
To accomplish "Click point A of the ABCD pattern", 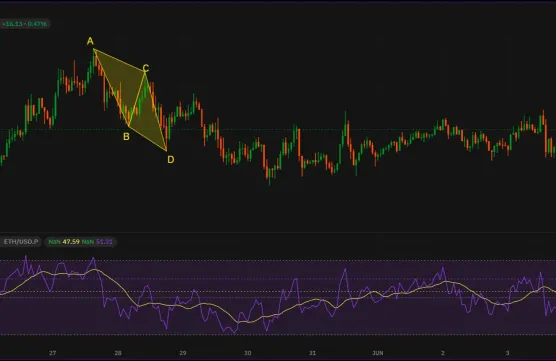I will pyautogui.click(x=90, y=41).
